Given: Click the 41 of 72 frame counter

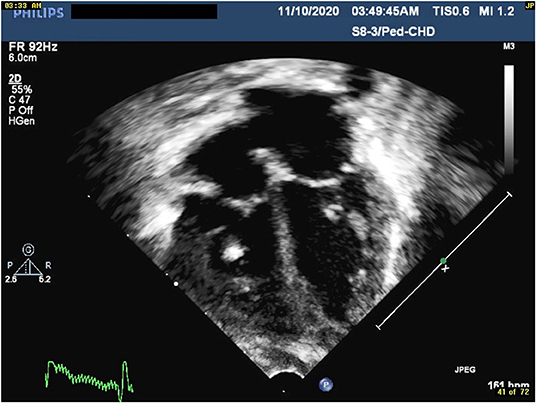Looking at the screenshot, I should coord(513,392).
